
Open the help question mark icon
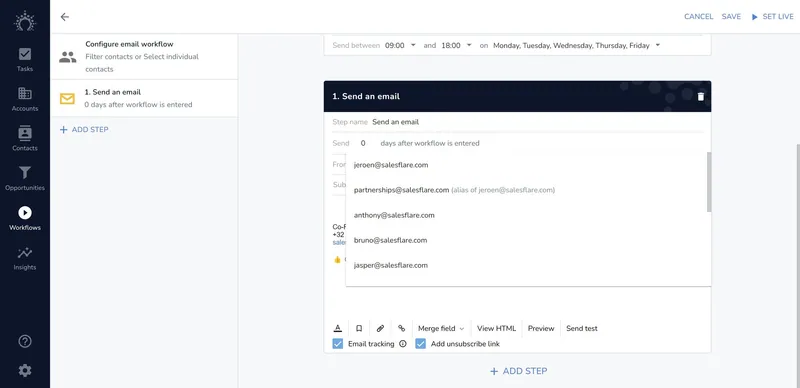pyautogui.click(x=24, y=341)
